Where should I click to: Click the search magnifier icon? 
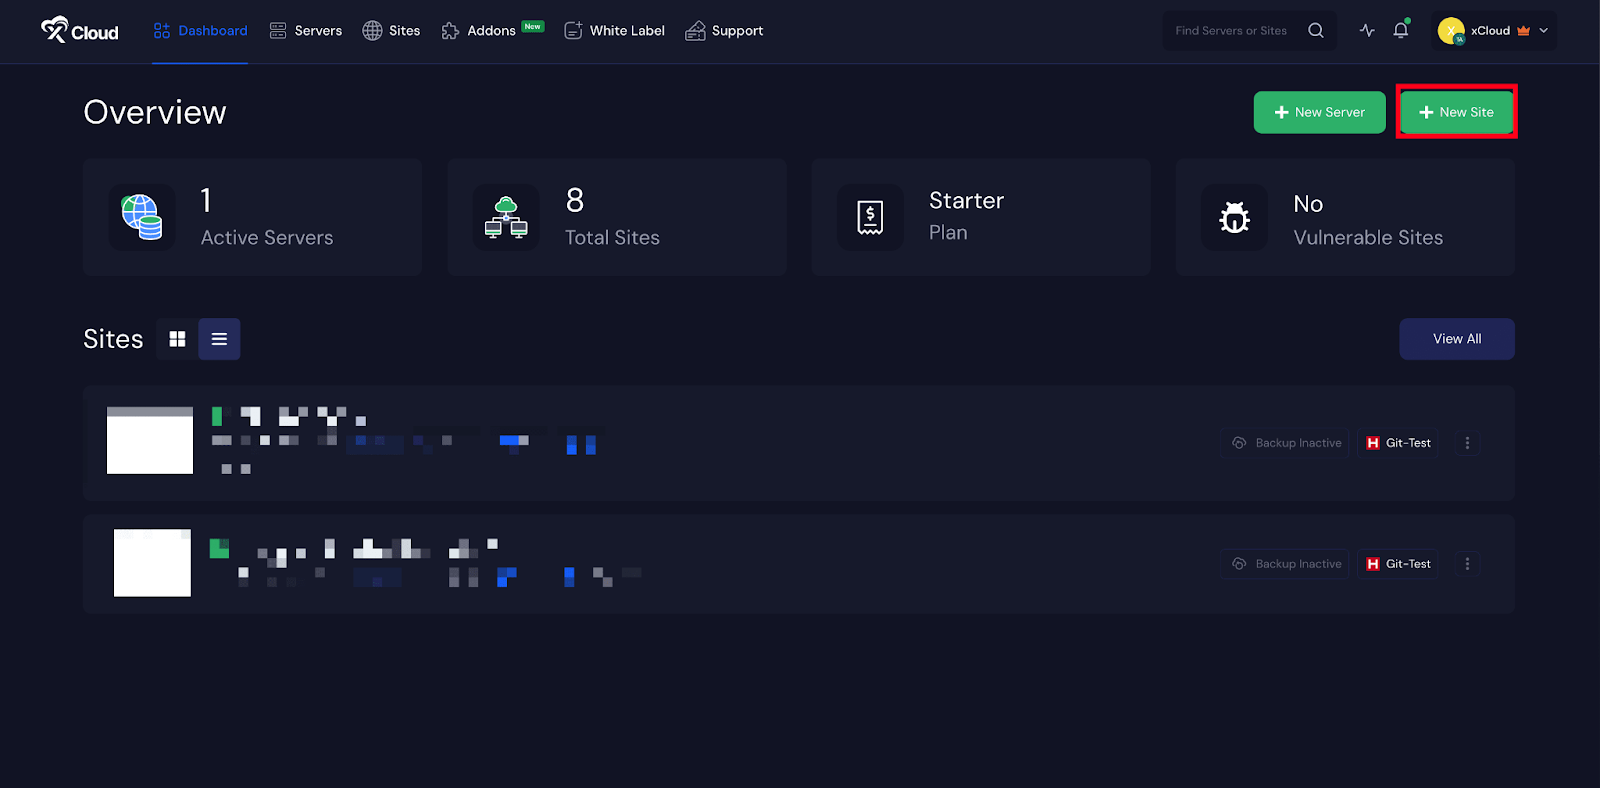[x=1316, y=31]
